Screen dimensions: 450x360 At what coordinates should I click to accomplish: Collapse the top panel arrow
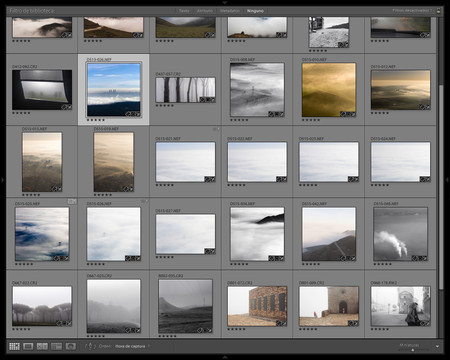click(225, 2)
